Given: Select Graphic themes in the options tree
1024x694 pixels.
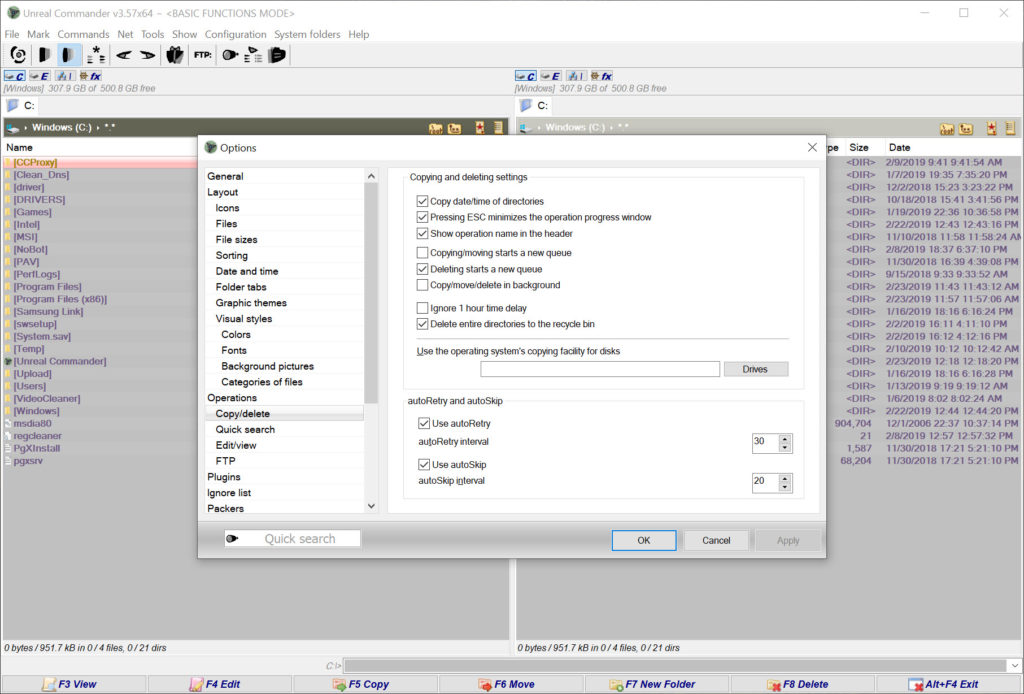Looking at the screenshot, I should tap(251, 302).
